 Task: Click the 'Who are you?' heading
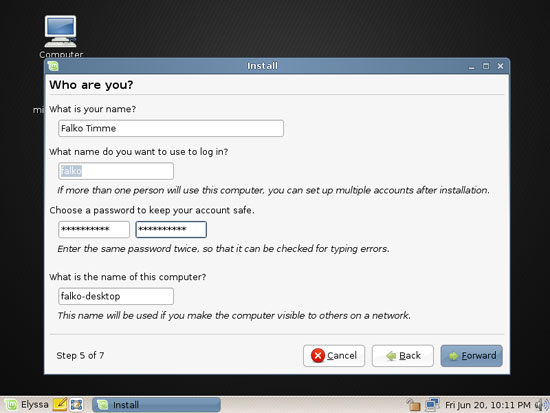pos(91,85)
